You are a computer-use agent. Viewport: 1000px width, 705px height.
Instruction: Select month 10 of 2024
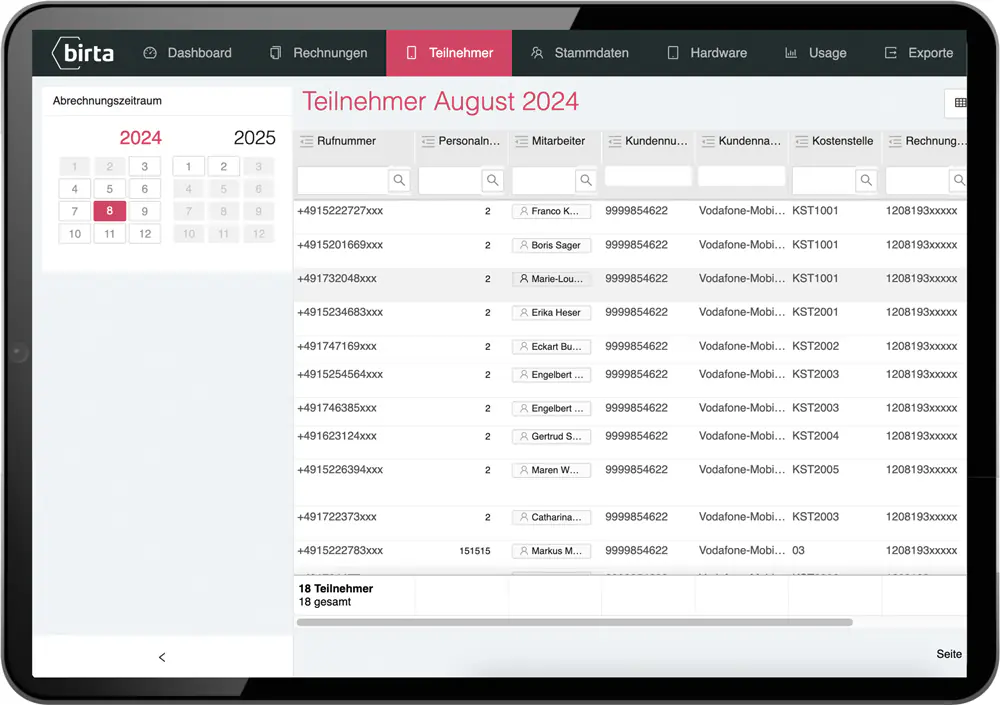coord(75,234)
